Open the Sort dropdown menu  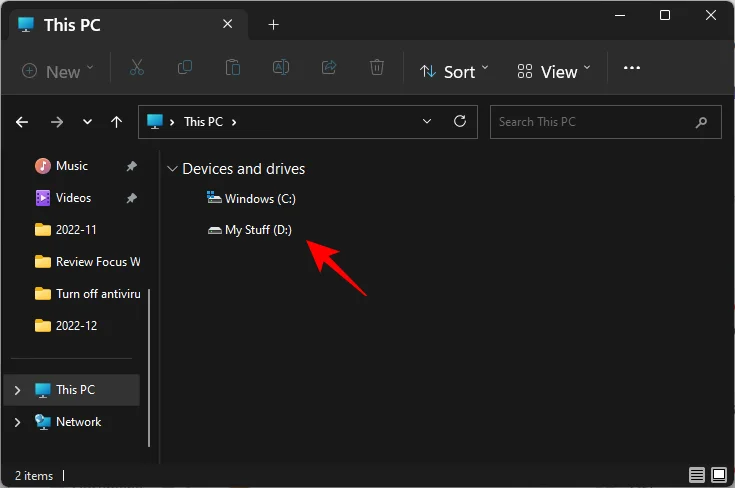pos(454,72)
